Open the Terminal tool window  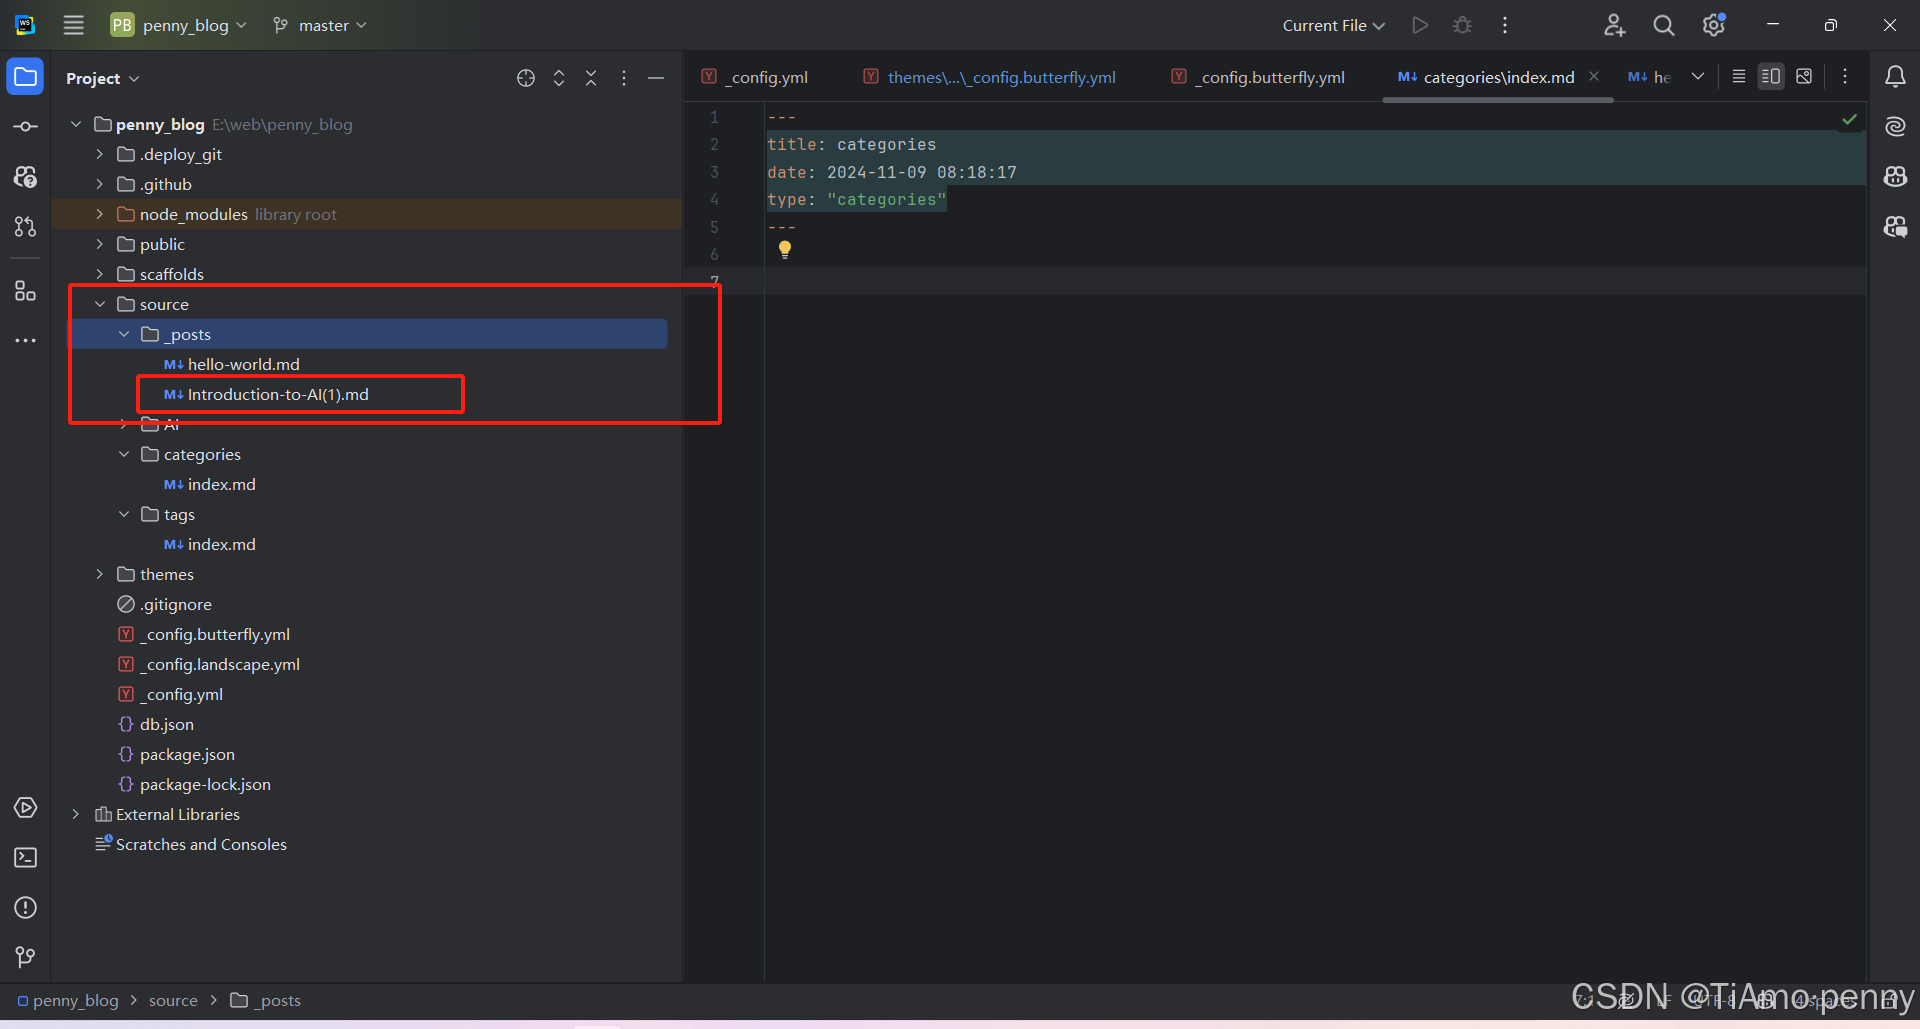(x=25, y=858)
